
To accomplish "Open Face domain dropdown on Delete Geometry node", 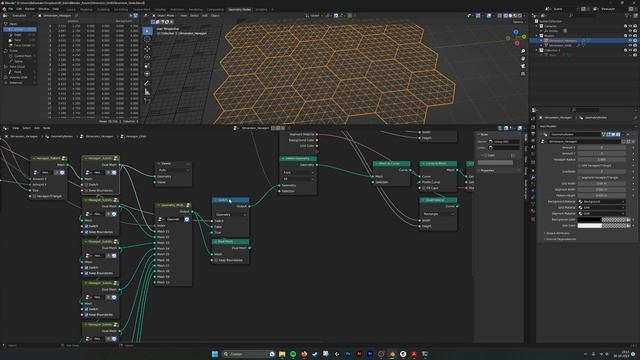I will pos(299,173).
